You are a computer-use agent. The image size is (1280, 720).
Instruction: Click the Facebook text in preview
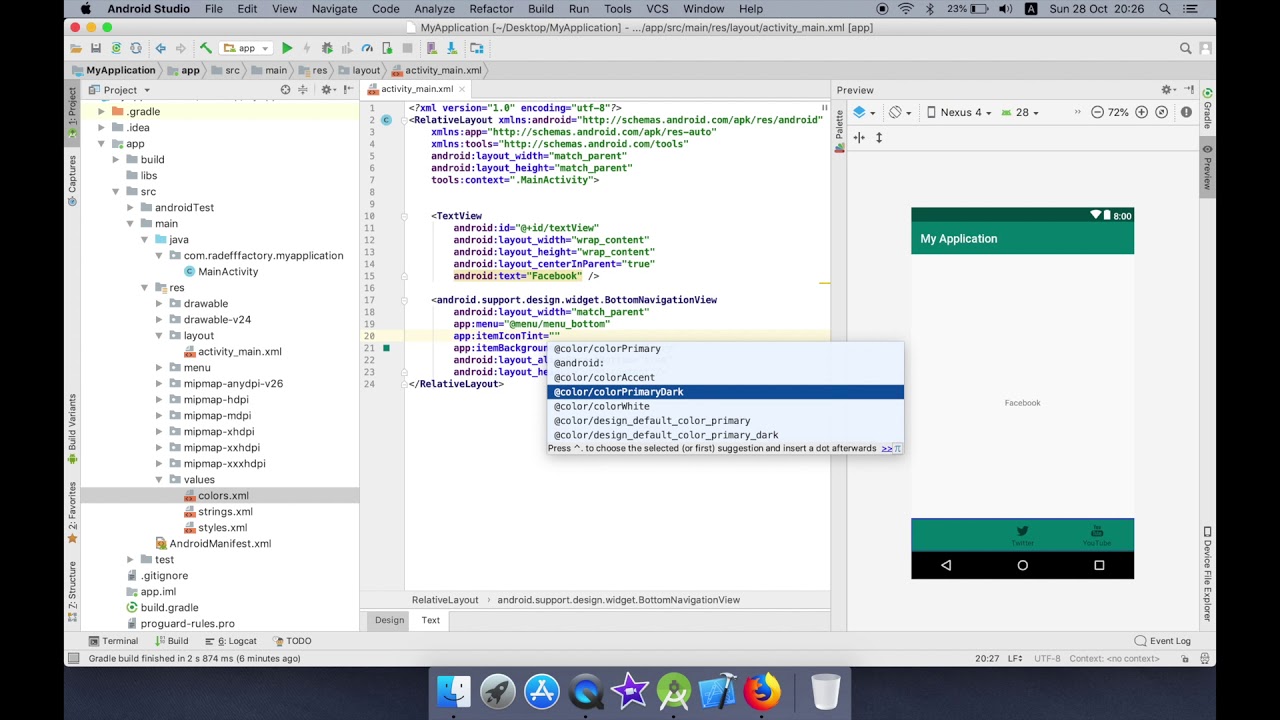(x=1022, y=403)
